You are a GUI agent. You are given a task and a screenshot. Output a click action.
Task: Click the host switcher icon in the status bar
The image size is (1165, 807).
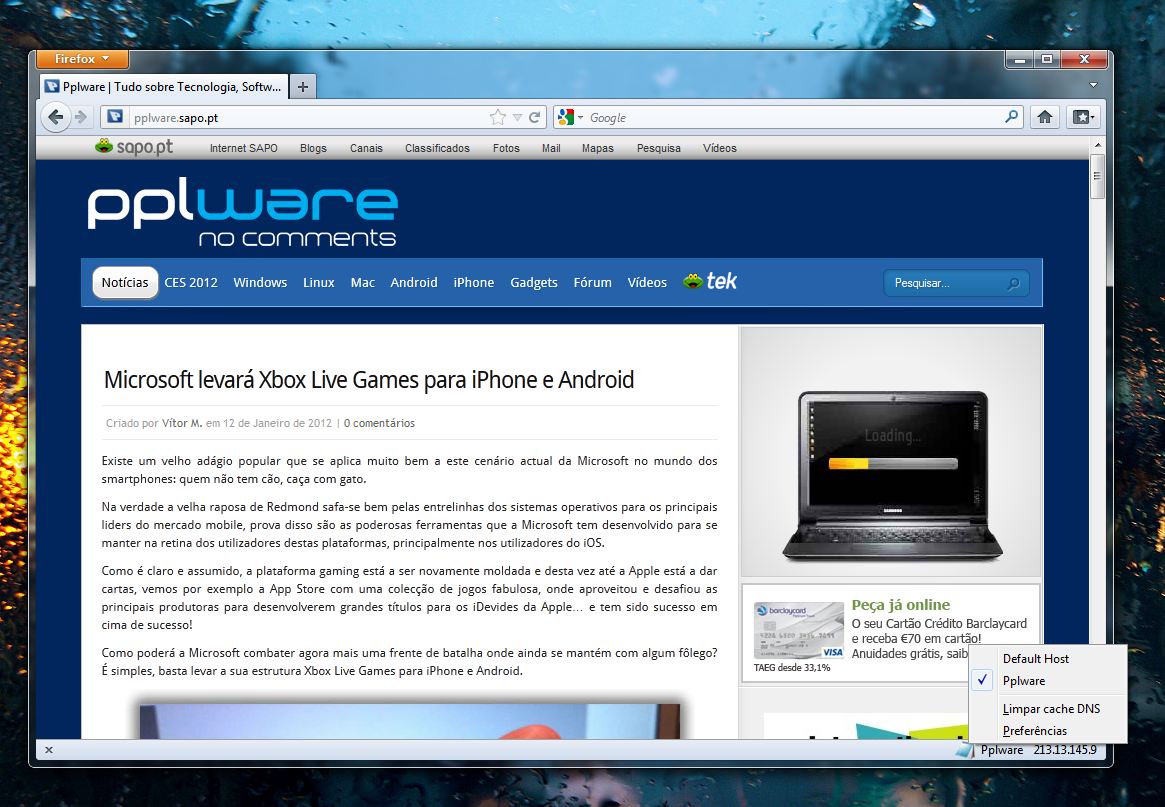click(x=964, y=750)
